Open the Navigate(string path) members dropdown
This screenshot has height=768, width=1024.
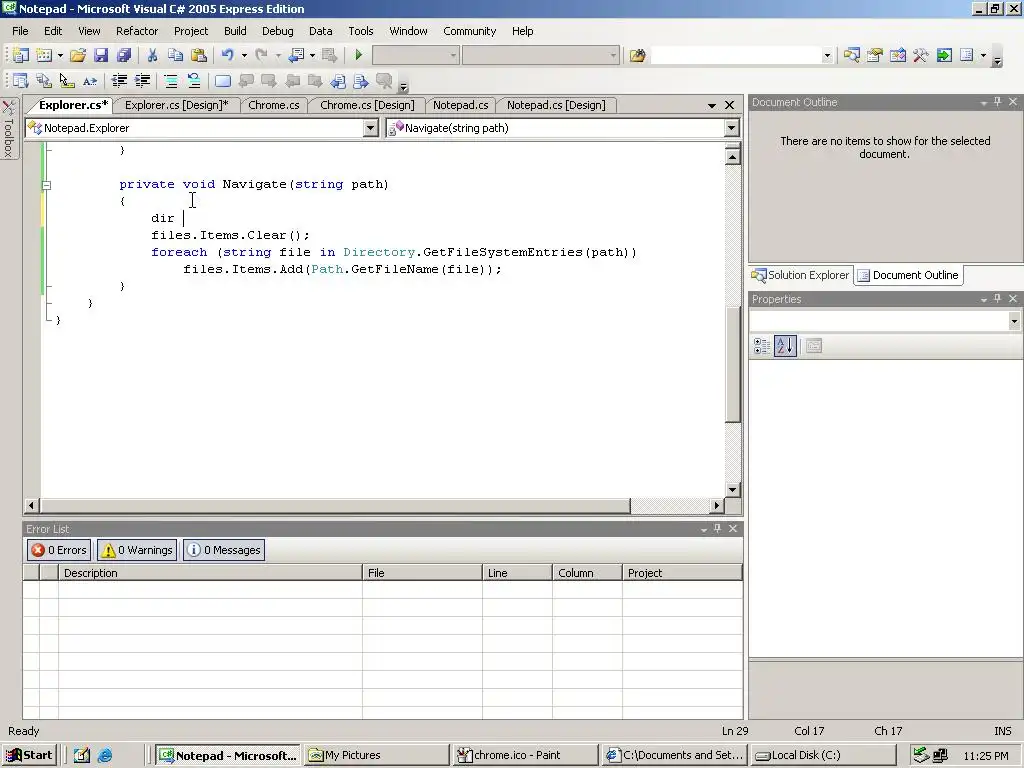point(731,128)
